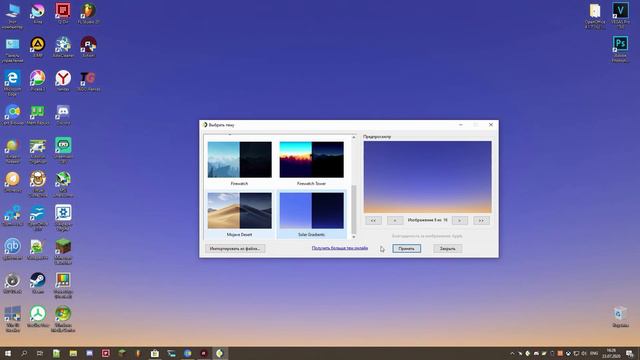The height and width of the screenshot is (360, 640).
Task: Open the notification center in system tray
Action: coord(630,353)
